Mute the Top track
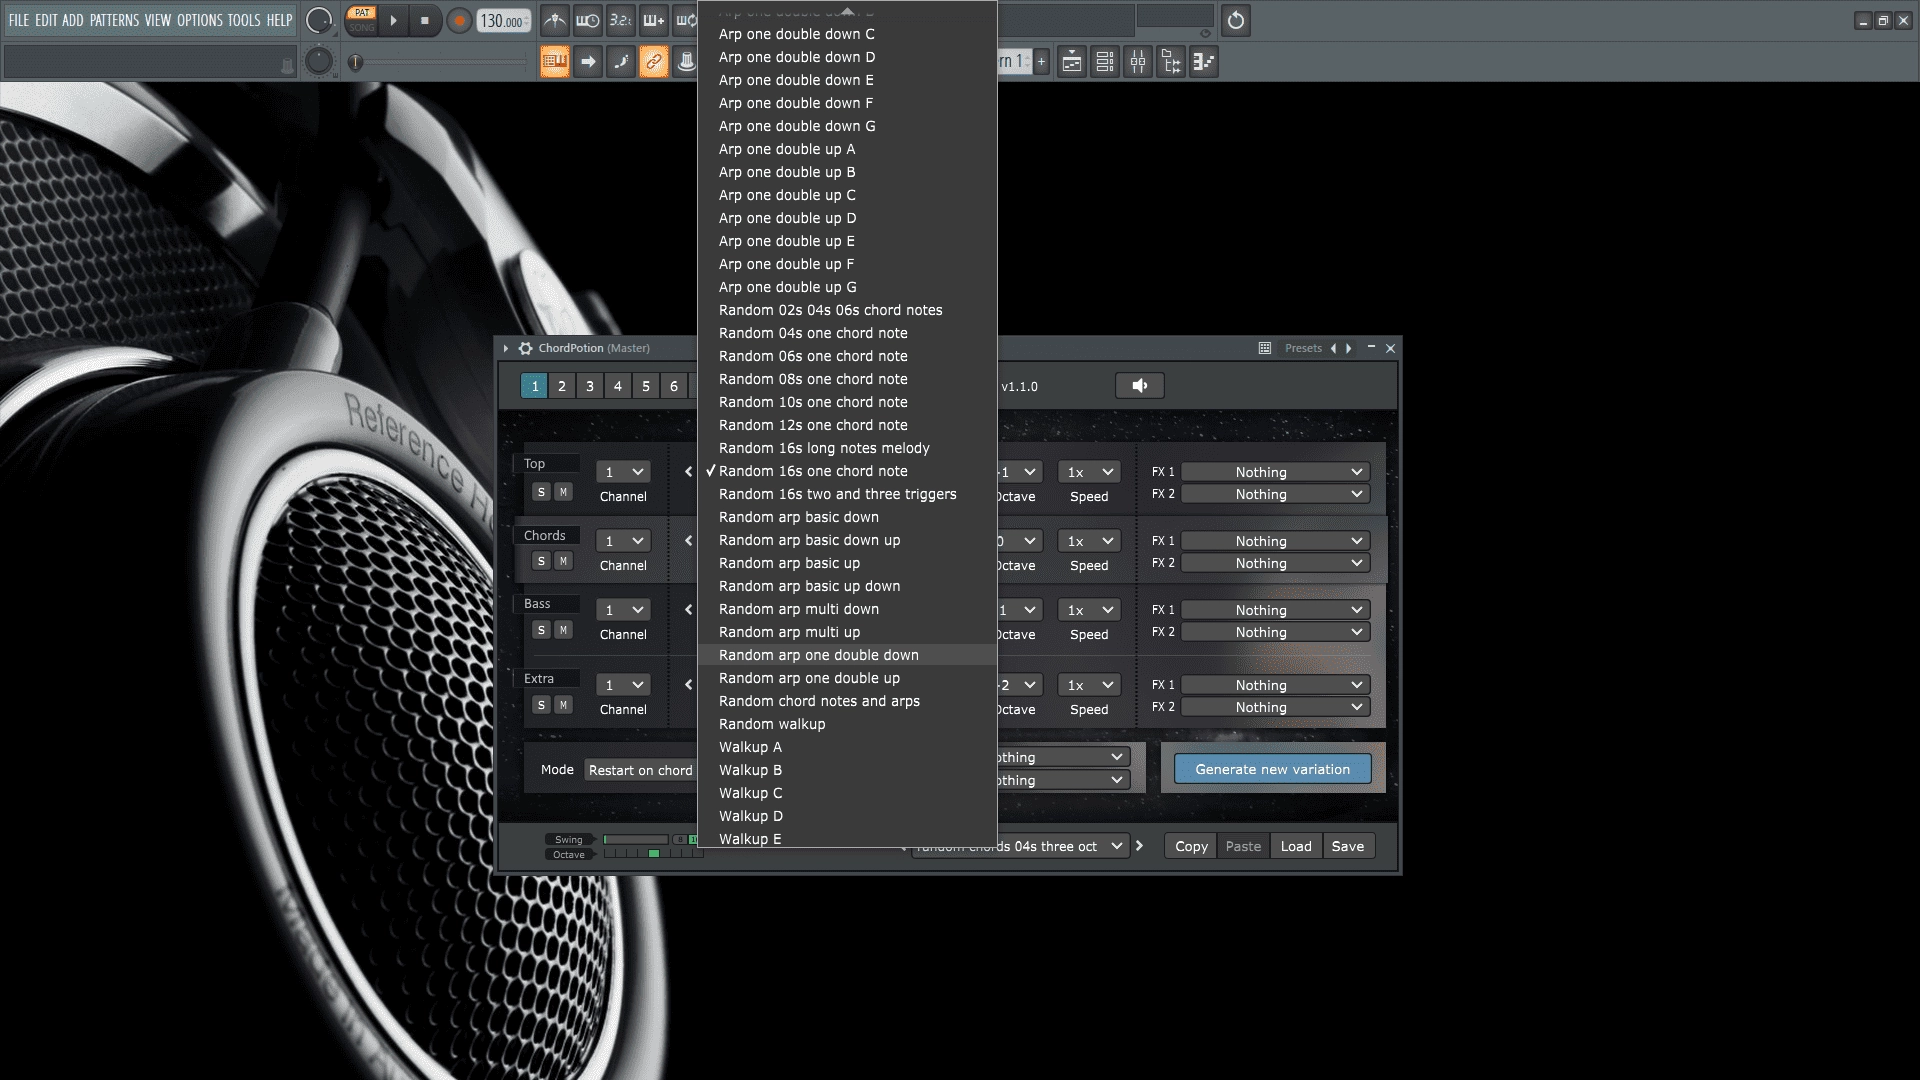Viewport: 1920px width, 1080px height. click(563, 492)
